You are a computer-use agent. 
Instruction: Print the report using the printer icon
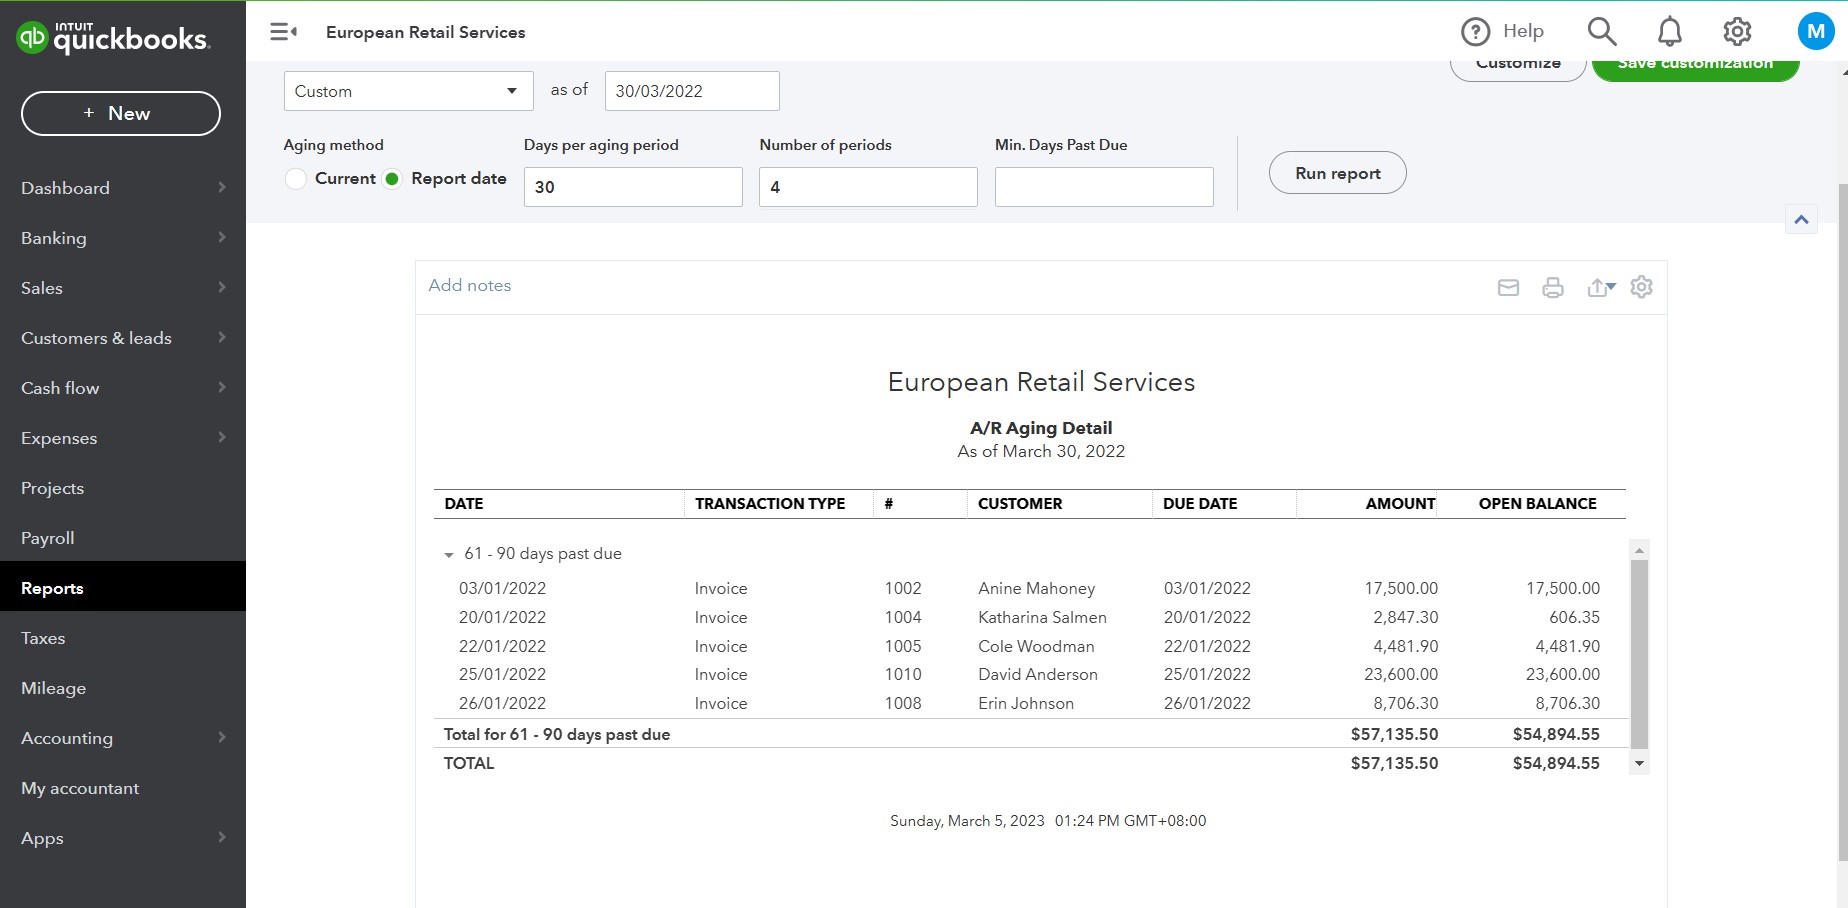[1552, 288]
